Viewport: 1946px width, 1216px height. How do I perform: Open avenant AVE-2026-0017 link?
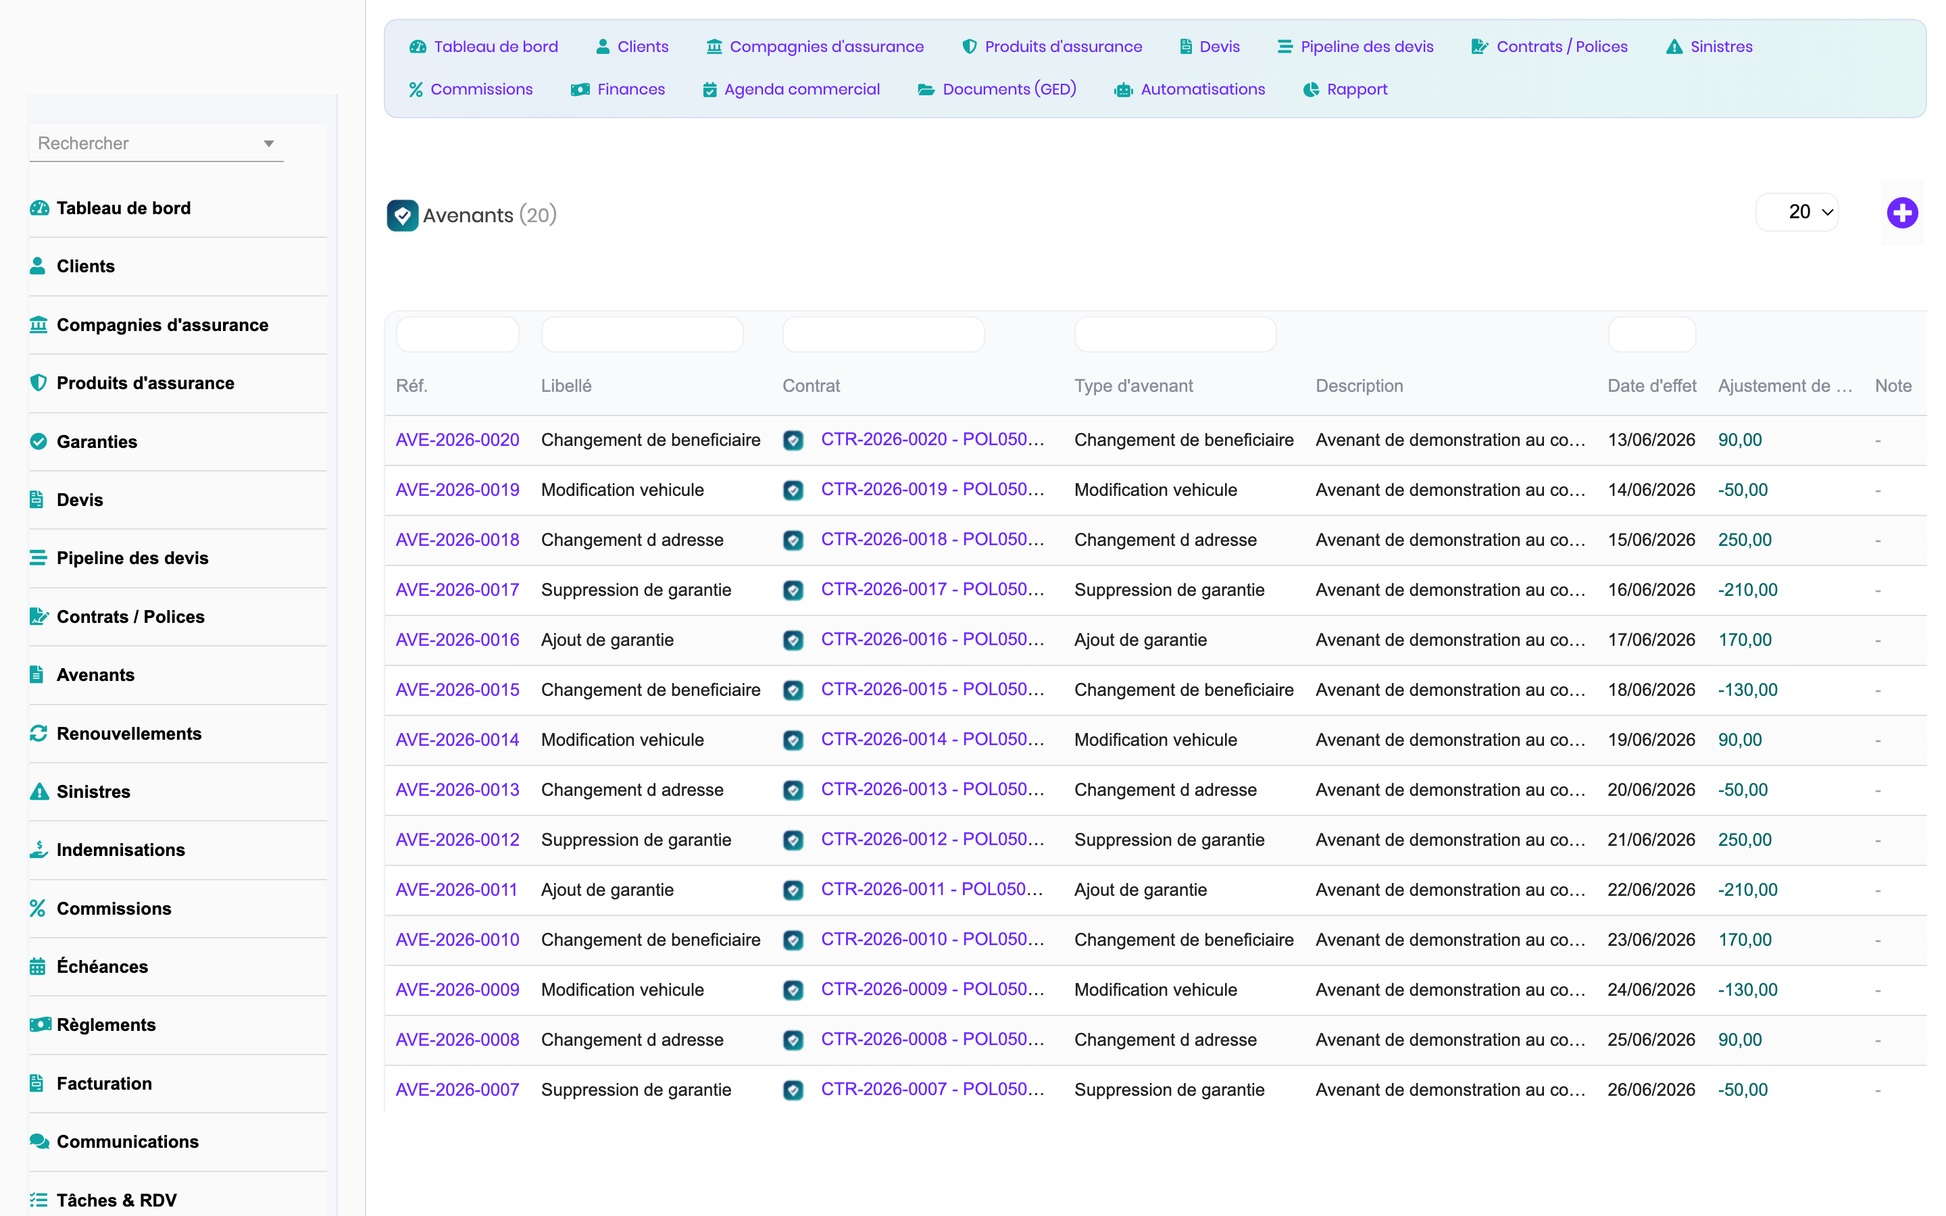pyautogui.click(x=457, y=590)
